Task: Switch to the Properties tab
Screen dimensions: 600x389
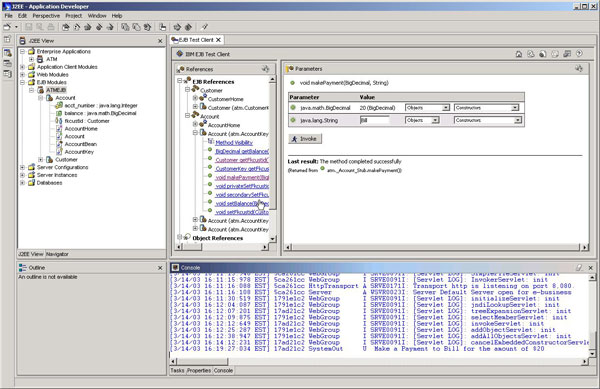Action: coord(199,371)
